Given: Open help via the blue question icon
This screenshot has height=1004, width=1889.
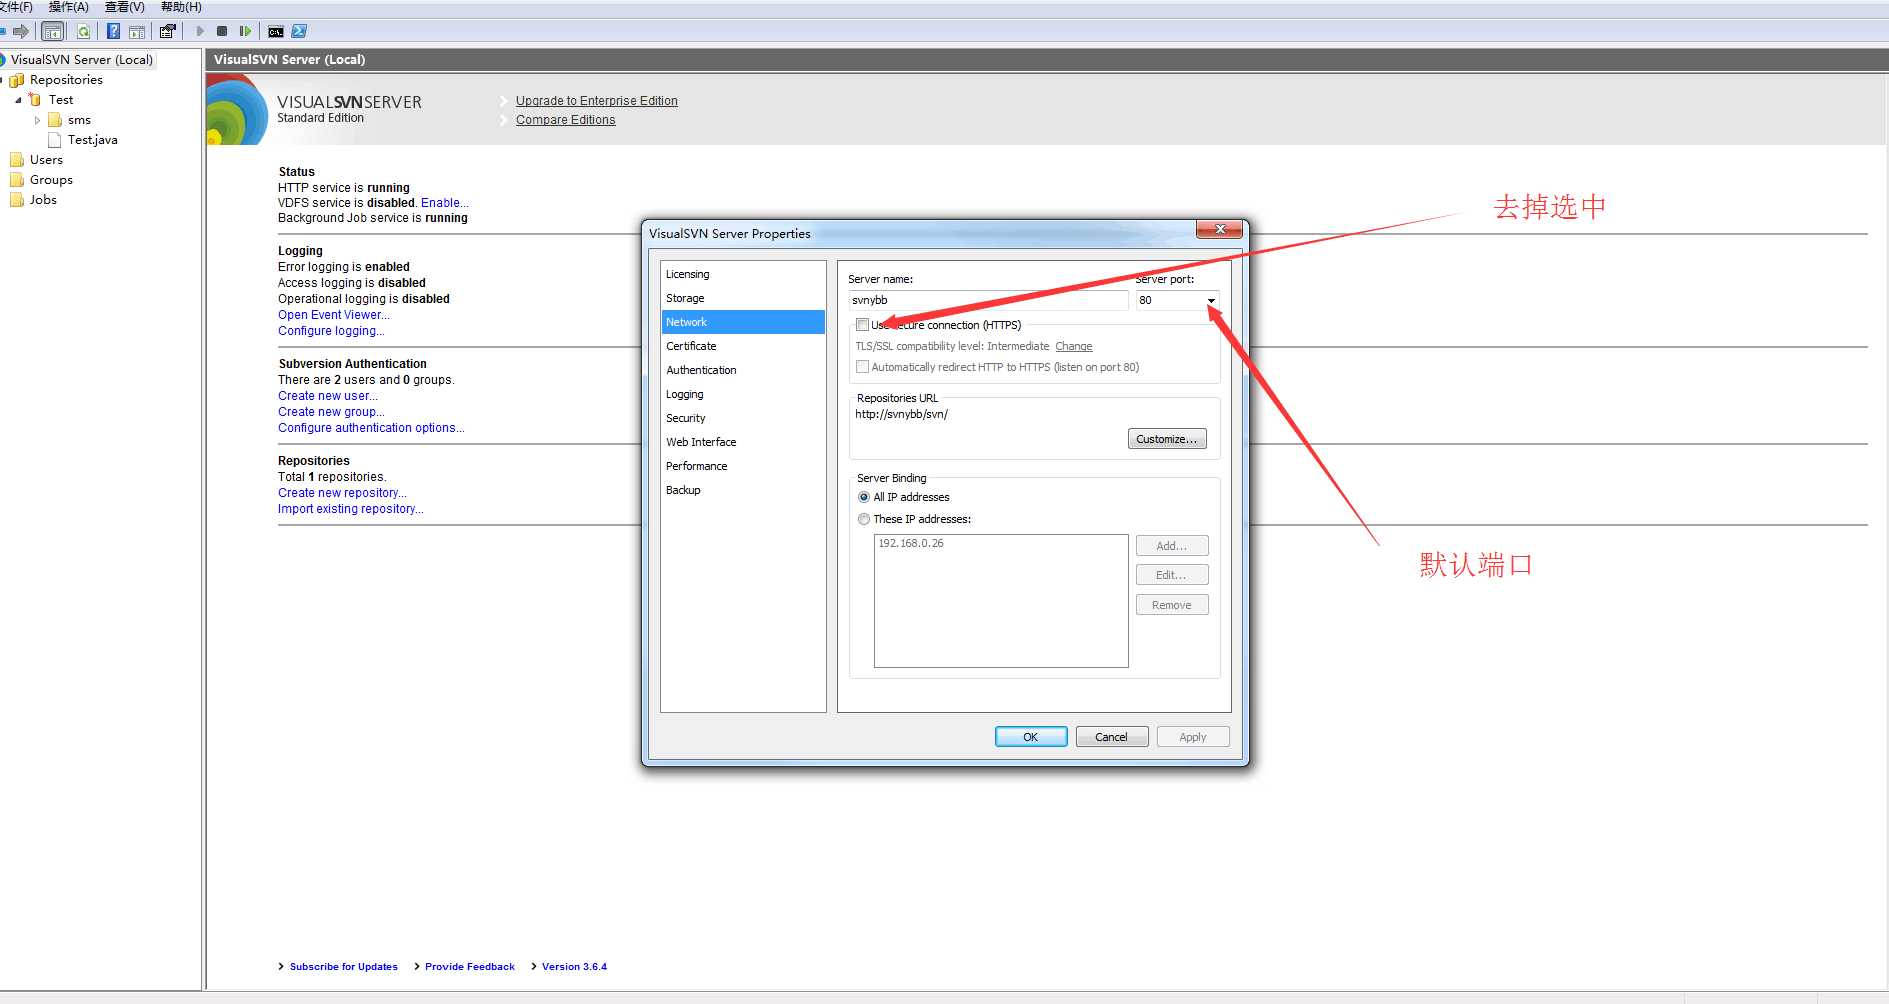Looking at the screenshot, I should coord(113,31).
